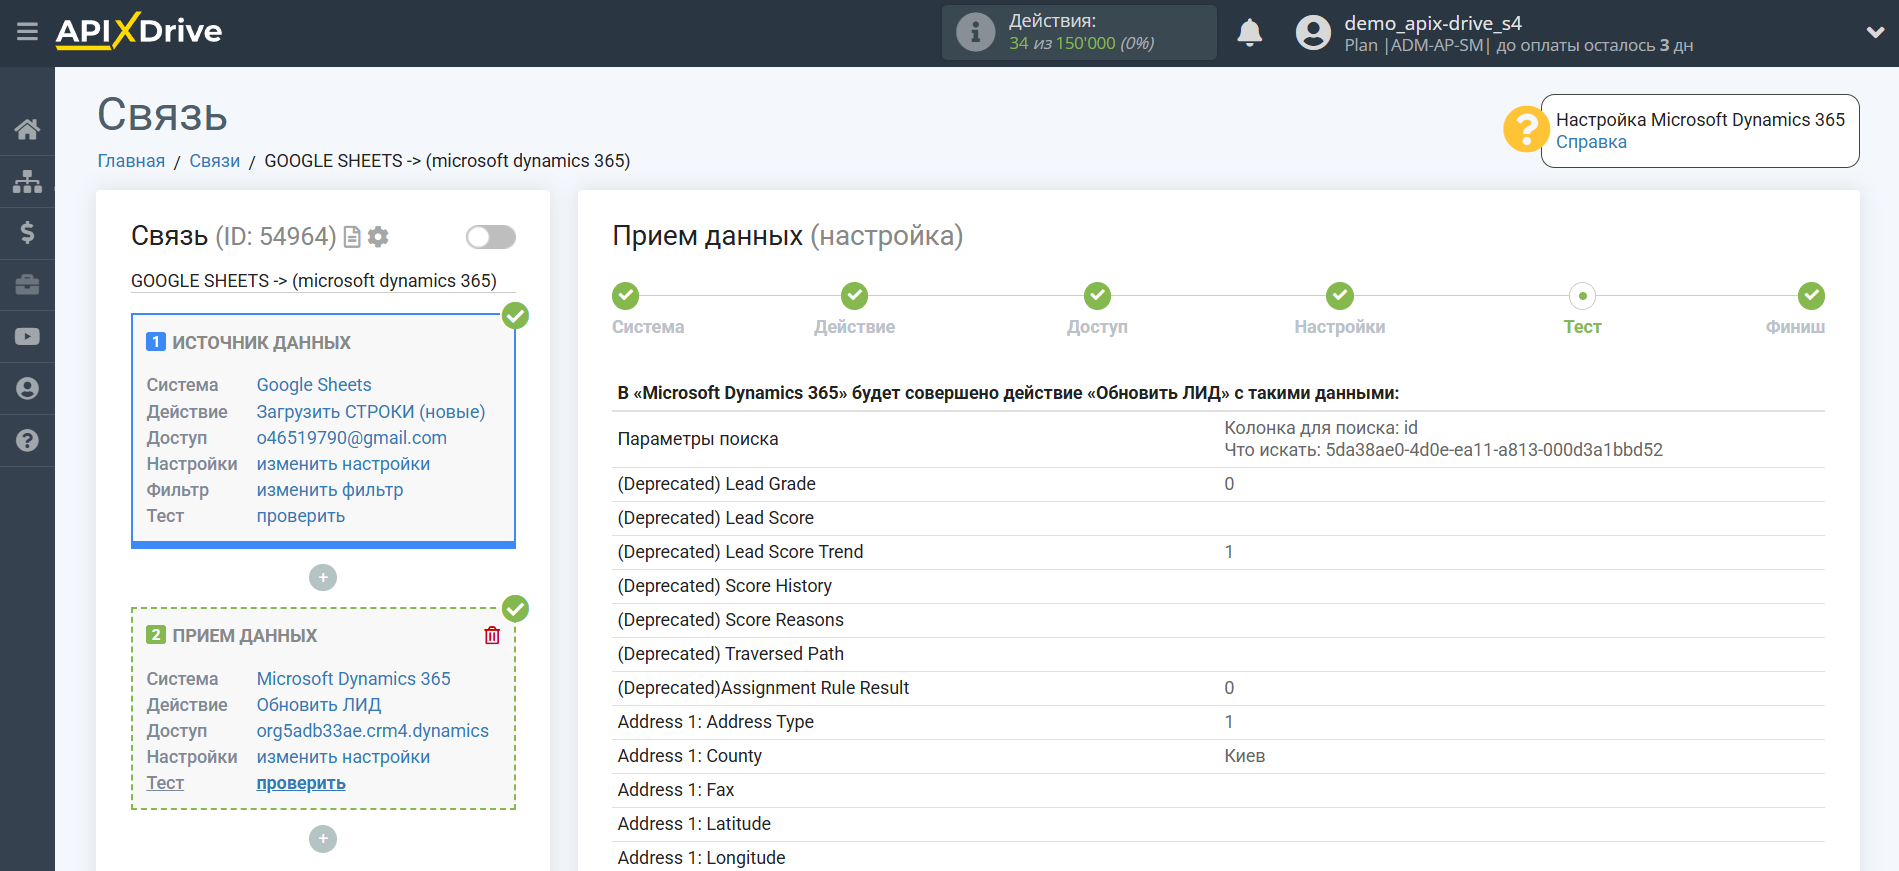
Task: Go to the Связи breadcrumb
Action: coord(215,161)
